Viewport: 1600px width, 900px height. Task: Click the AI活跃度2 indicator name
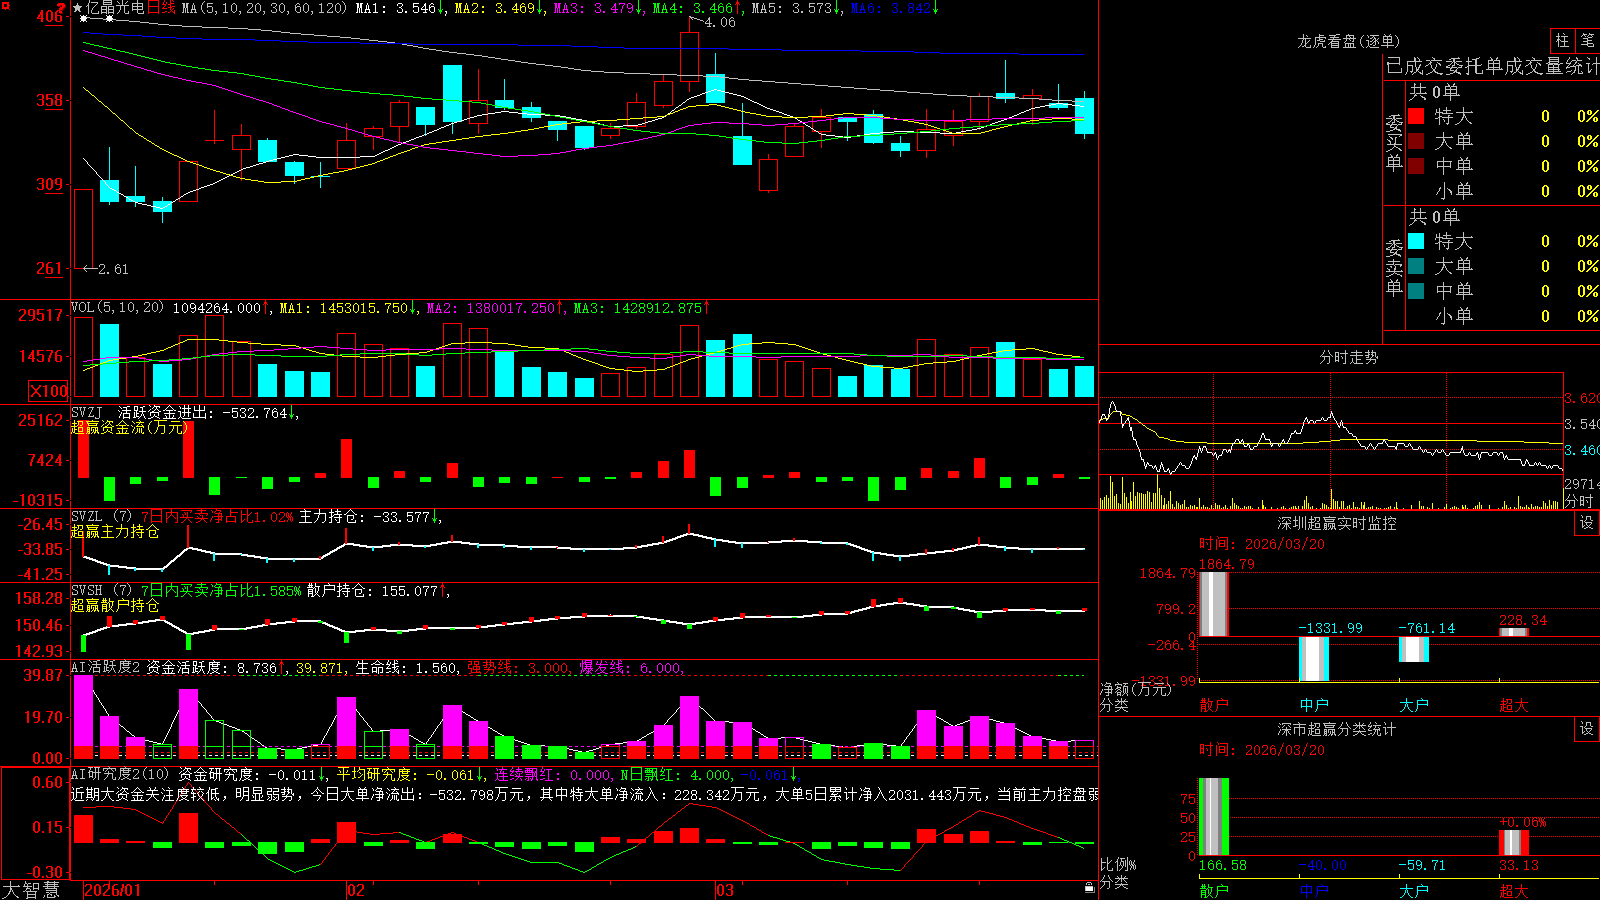[x=105, y=668]
